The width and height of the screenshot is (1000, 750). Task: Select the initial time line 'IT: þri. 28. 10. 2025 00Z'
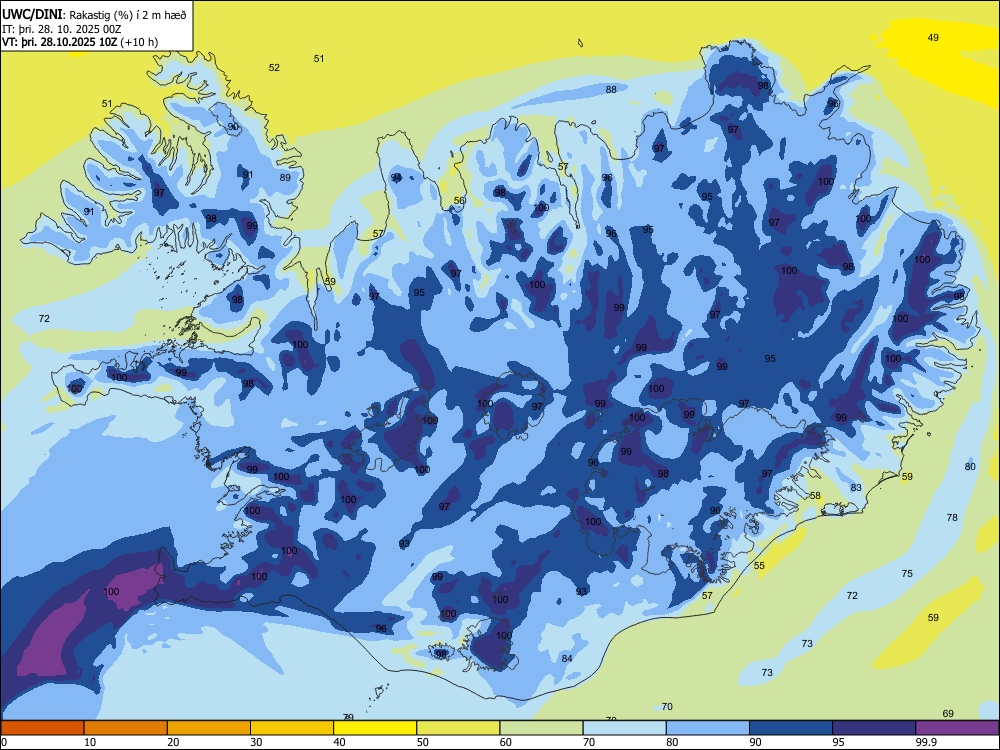(62, 29)
